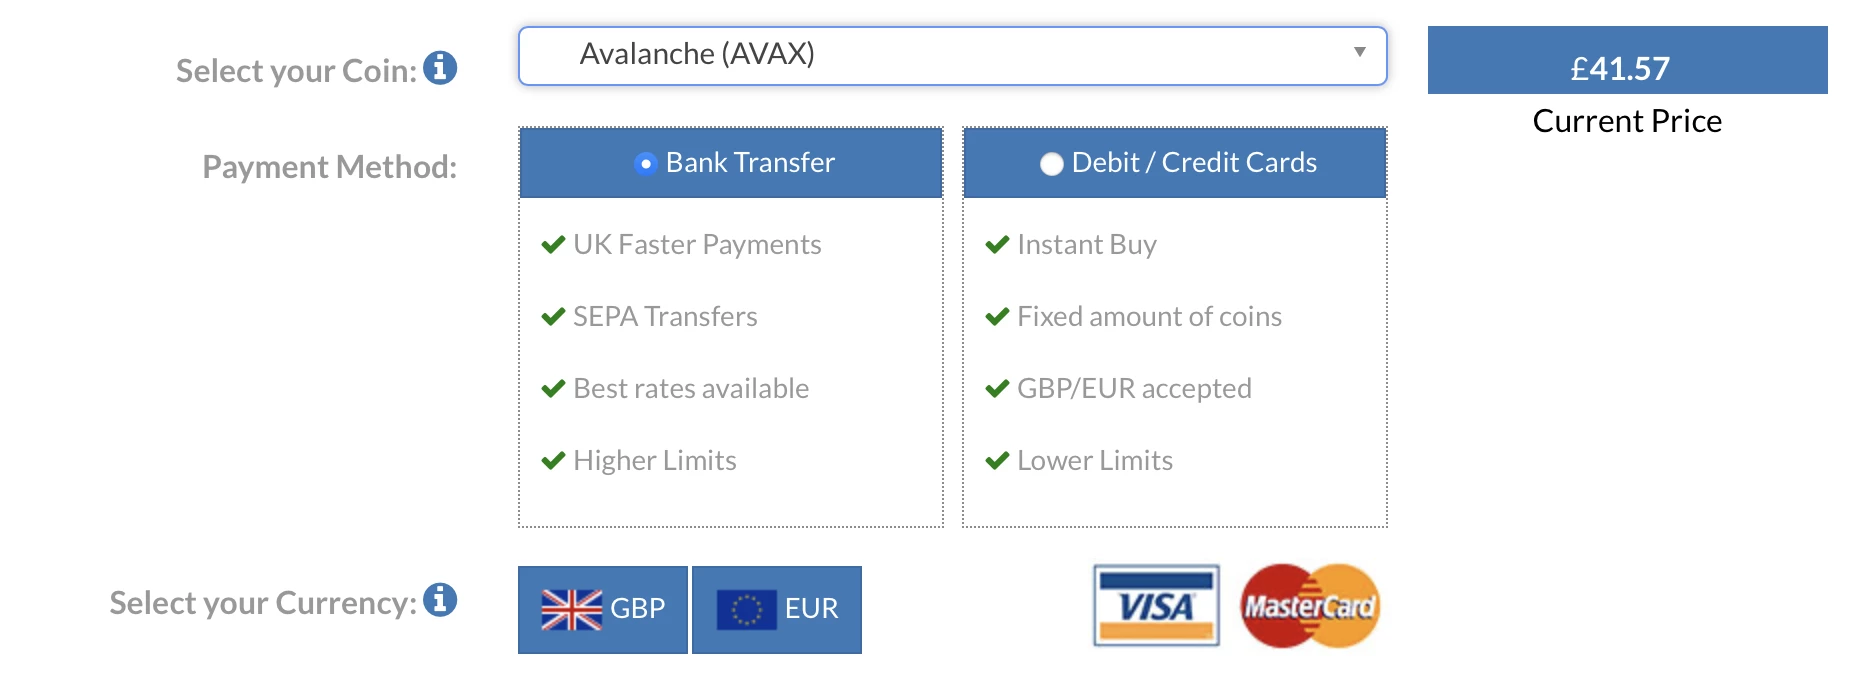Click the checkmark next to Lower Limits

coord(997,461)
